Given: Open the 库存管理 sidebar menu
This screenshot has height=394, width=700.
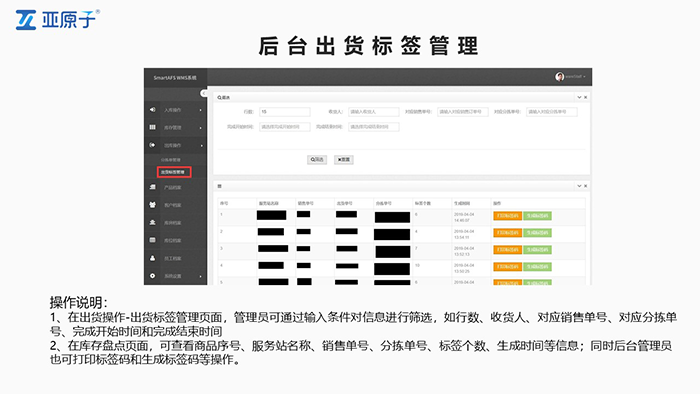Looking at the screenshot, I should (175, 128).
